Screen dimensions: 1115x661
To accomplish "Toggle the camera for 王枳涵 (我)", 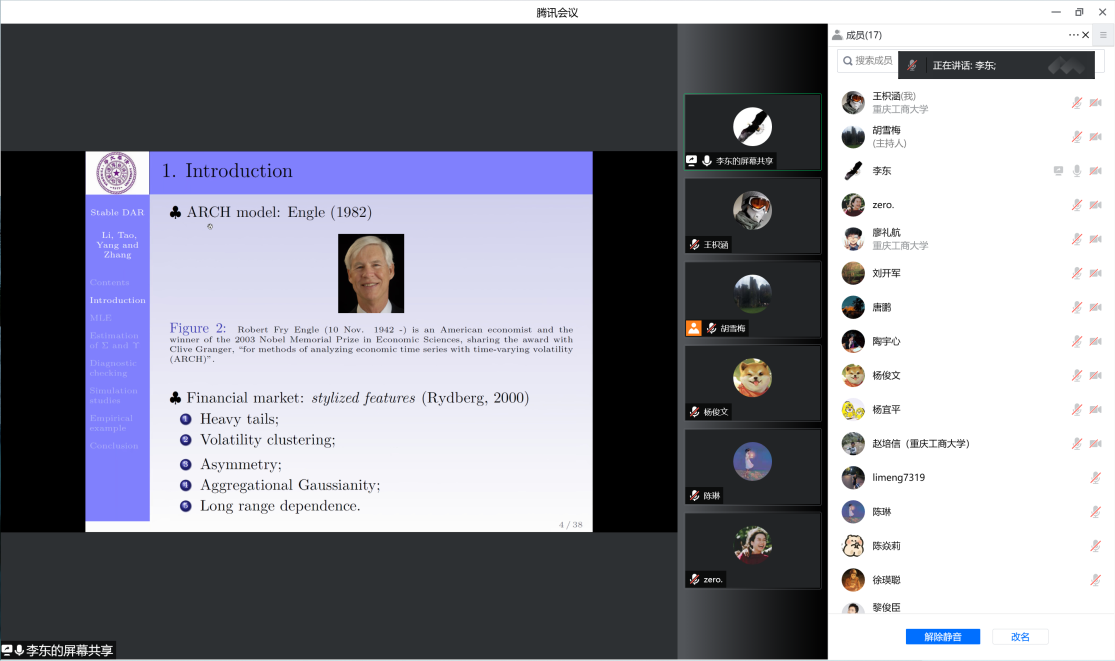I will [1095, 103].
